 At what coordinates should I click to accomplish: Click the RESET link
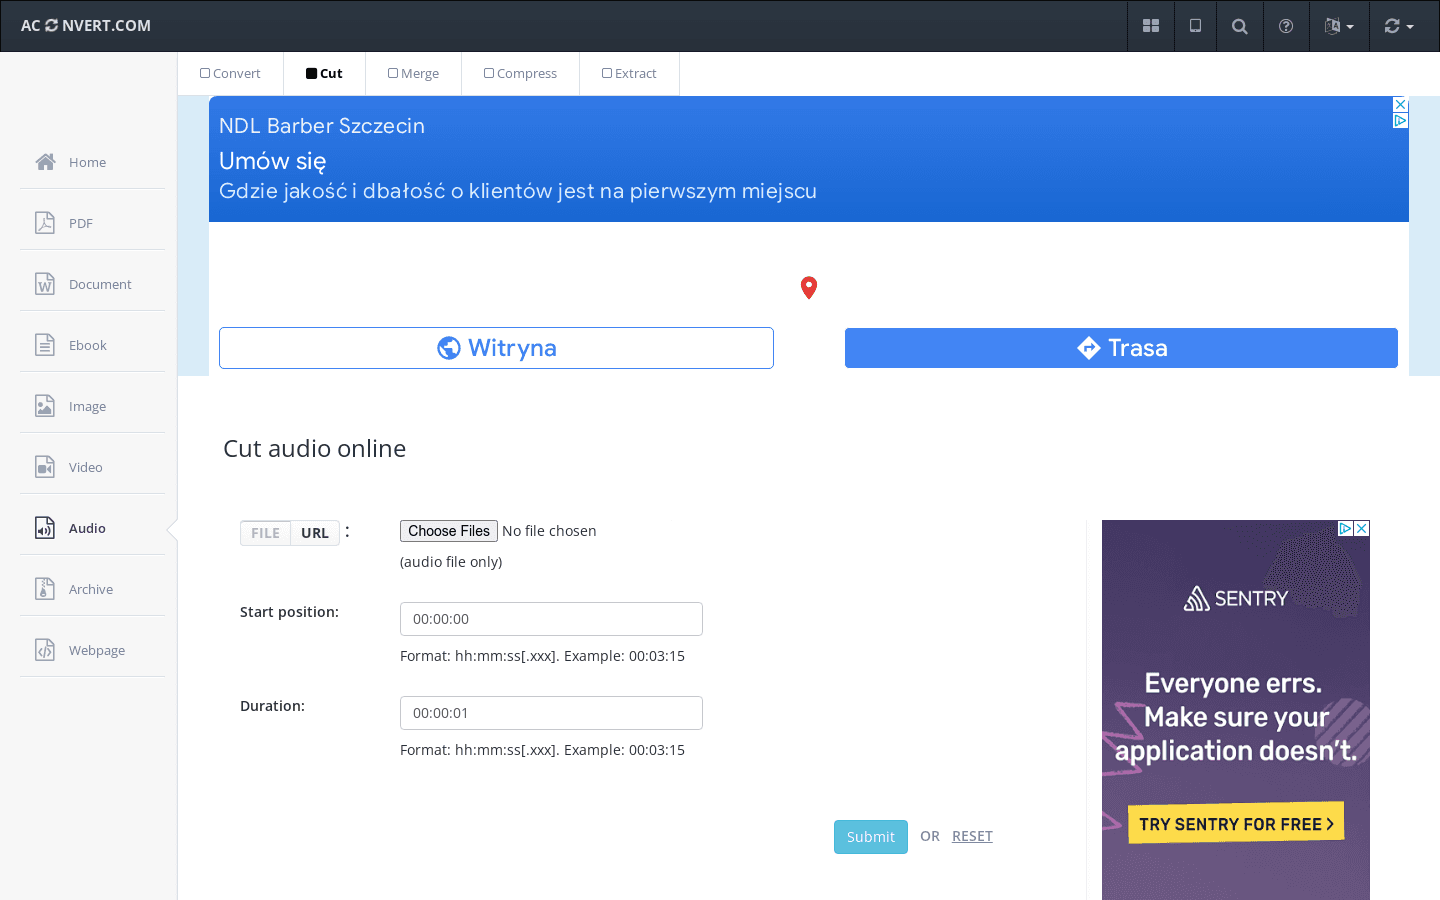pyautogui.click(x=972, y=836)
